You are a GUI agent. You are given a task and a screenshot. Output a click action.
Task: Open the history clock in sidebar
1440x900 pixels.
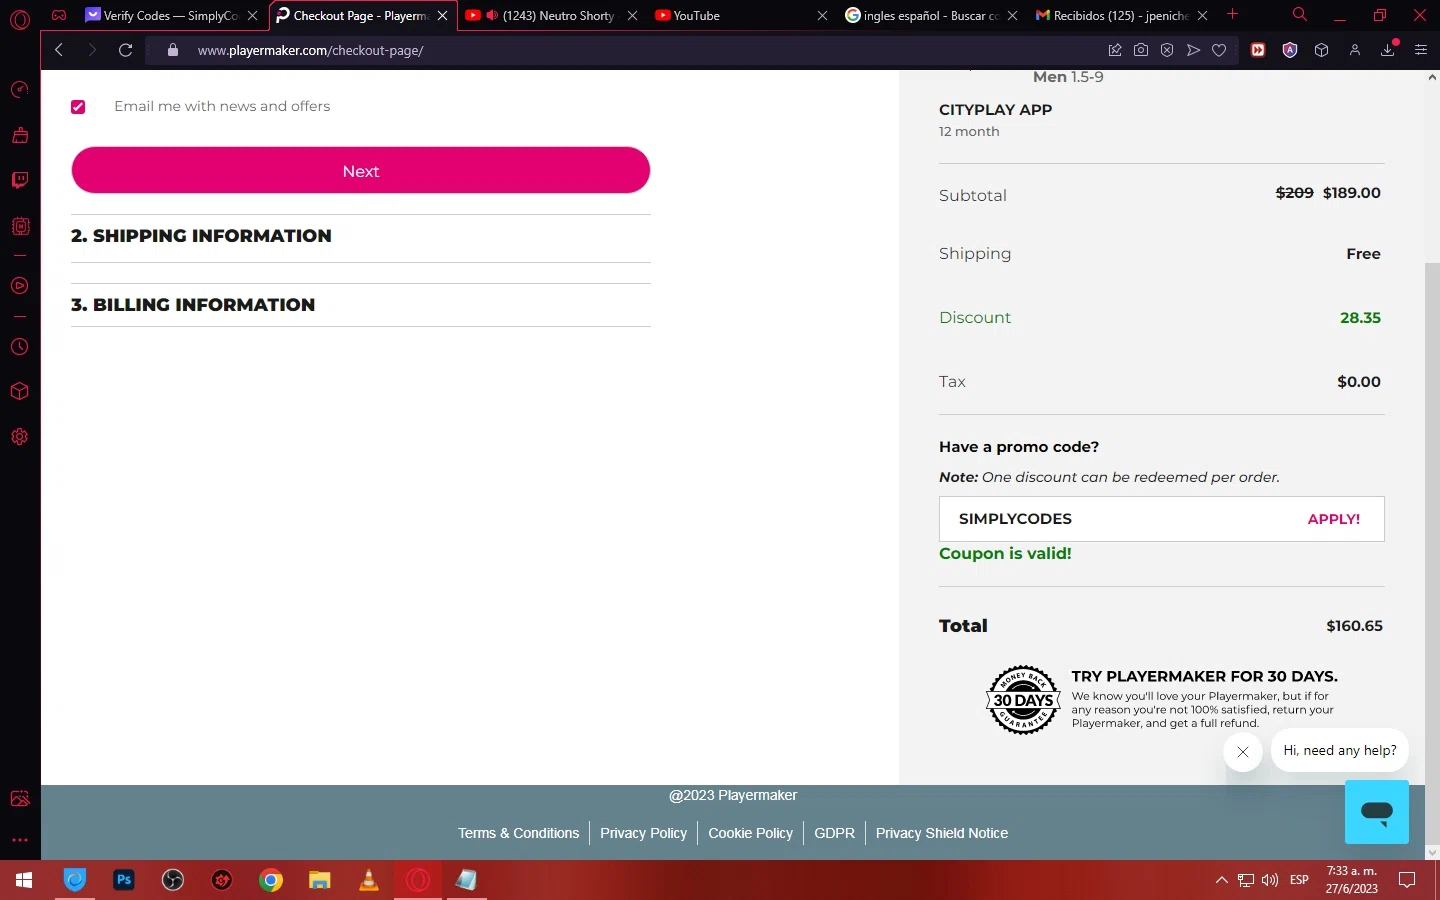(x=20, y=347)
